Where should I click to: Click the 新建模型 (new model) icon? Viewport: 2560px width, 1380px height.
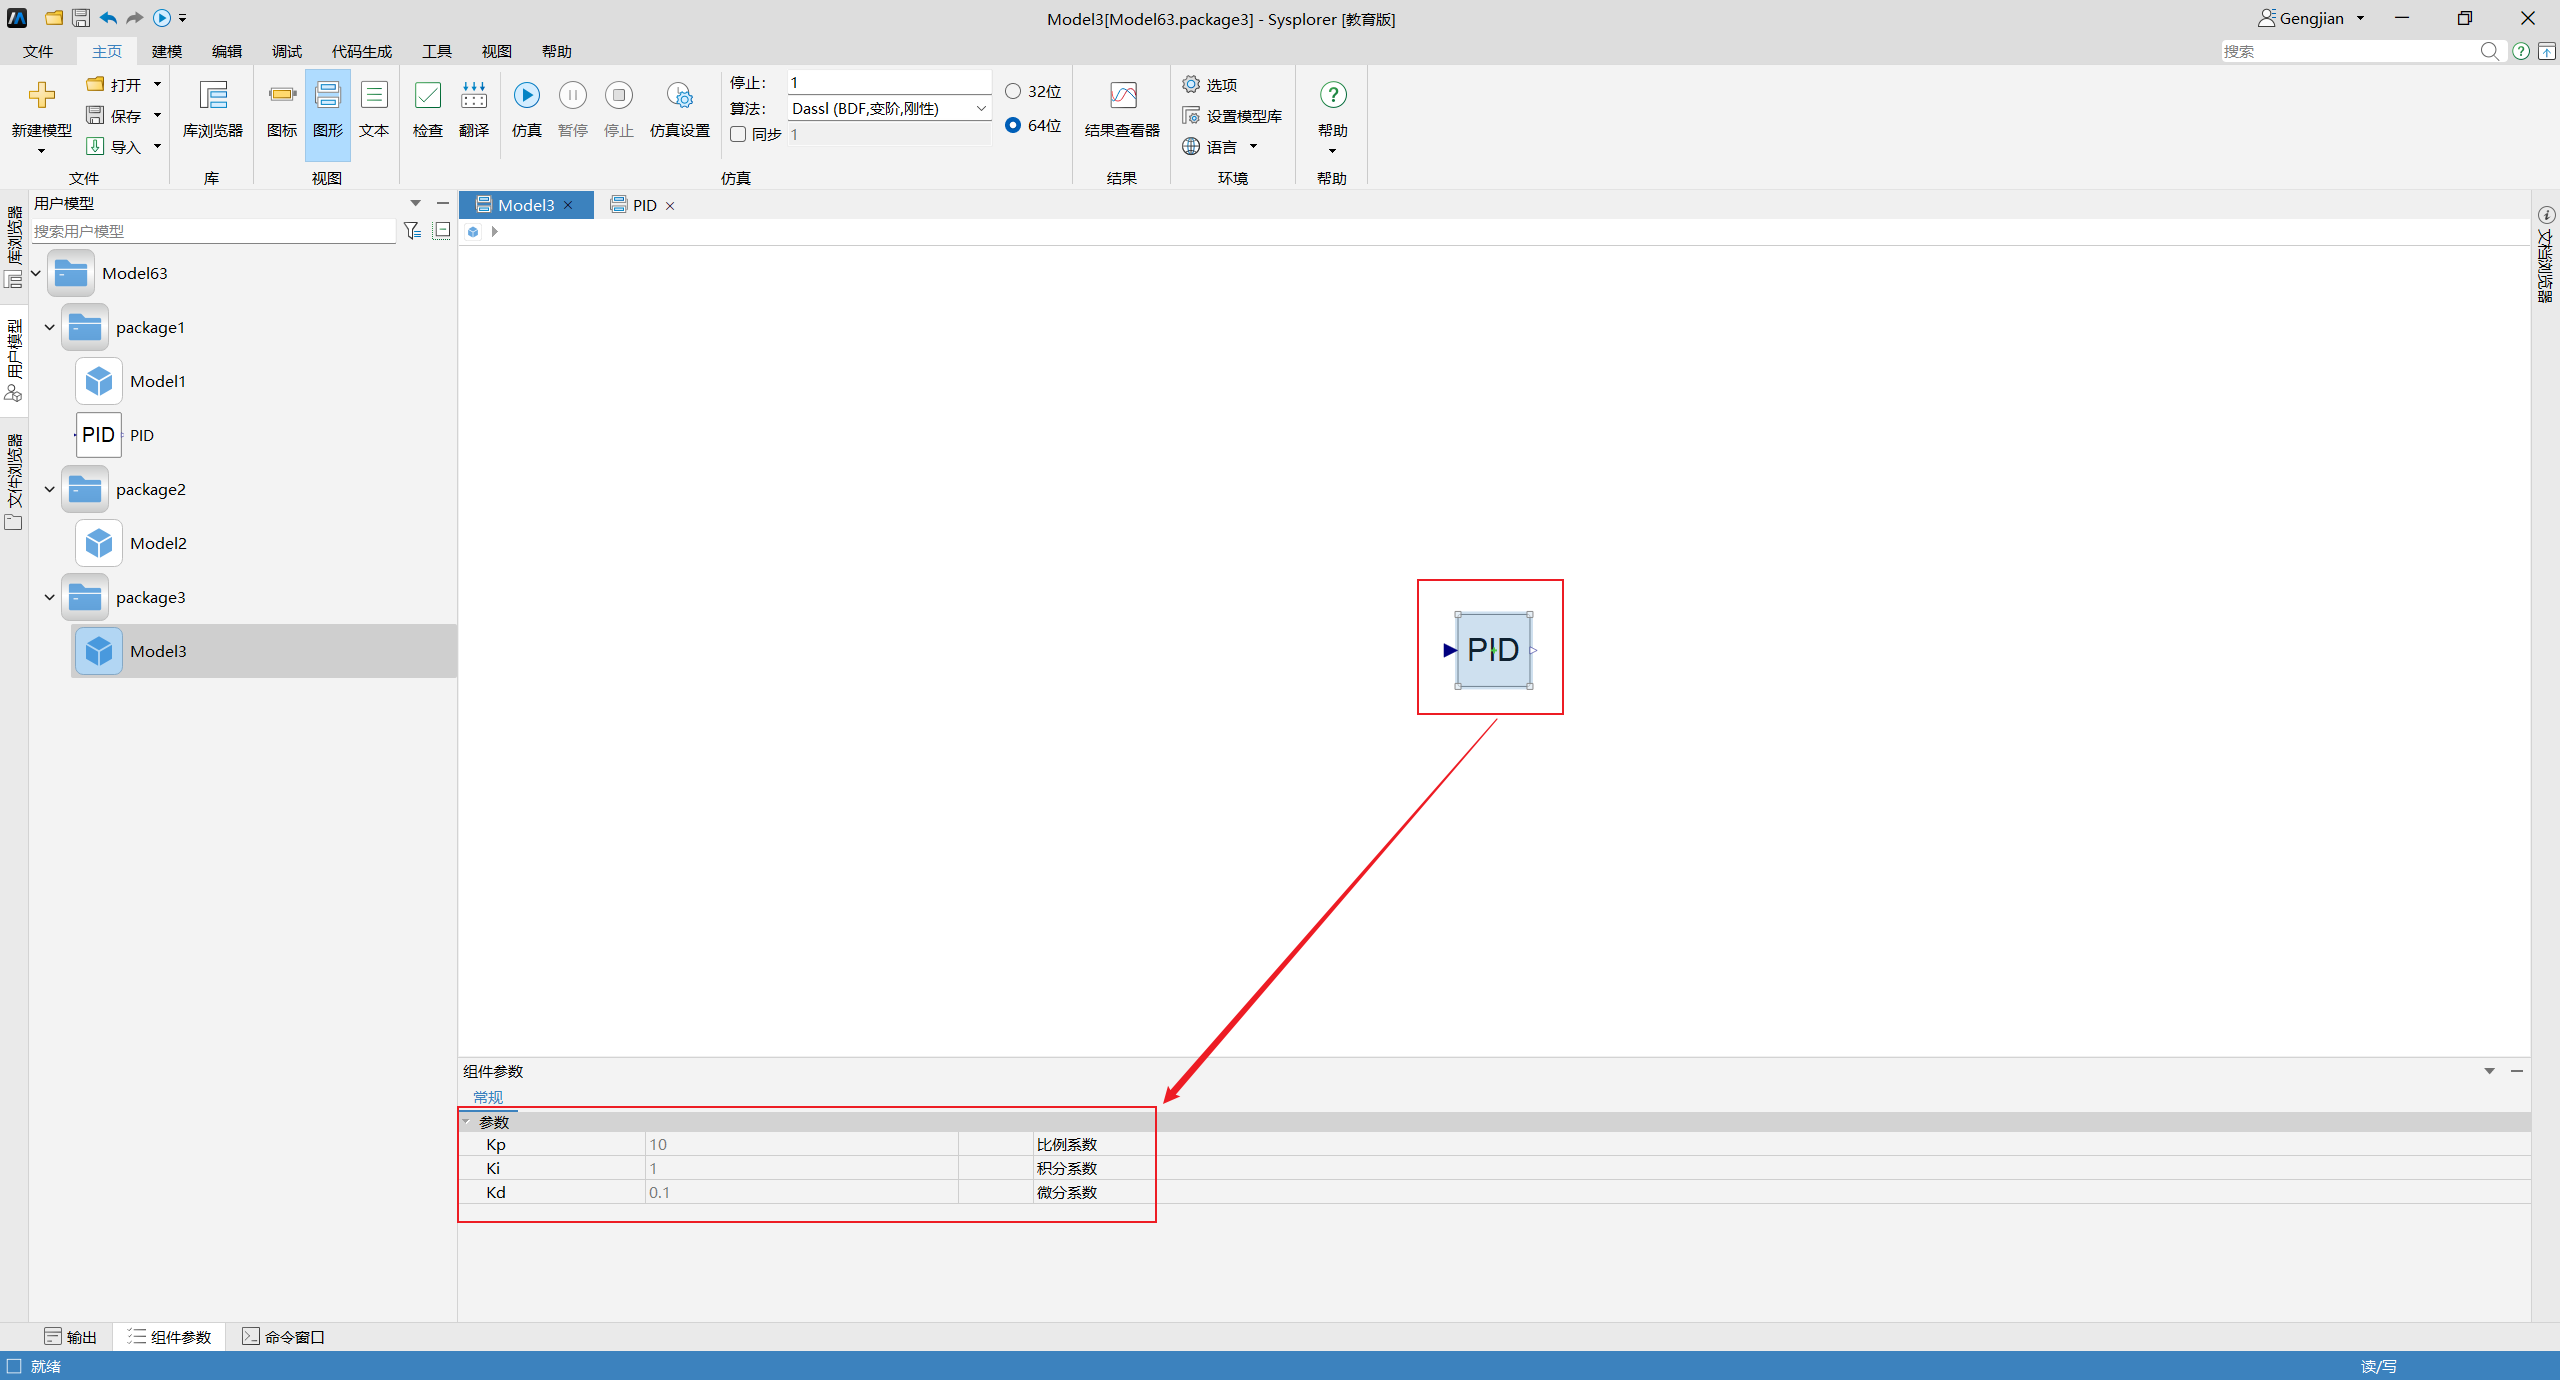tap(41, 95)
